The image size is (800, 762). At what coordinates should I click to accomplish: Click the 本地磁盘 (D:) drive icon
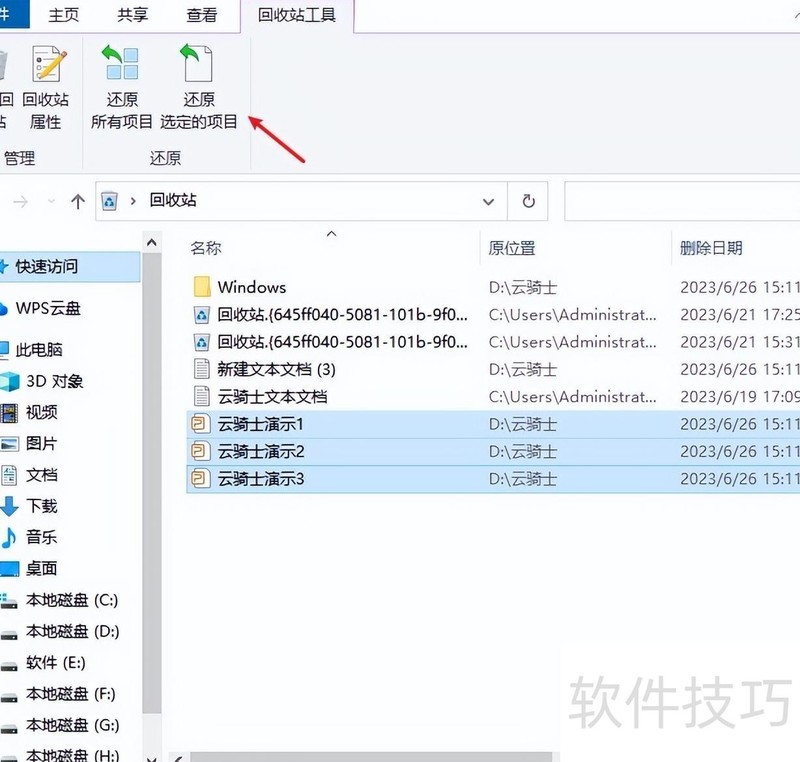(9, 634)
